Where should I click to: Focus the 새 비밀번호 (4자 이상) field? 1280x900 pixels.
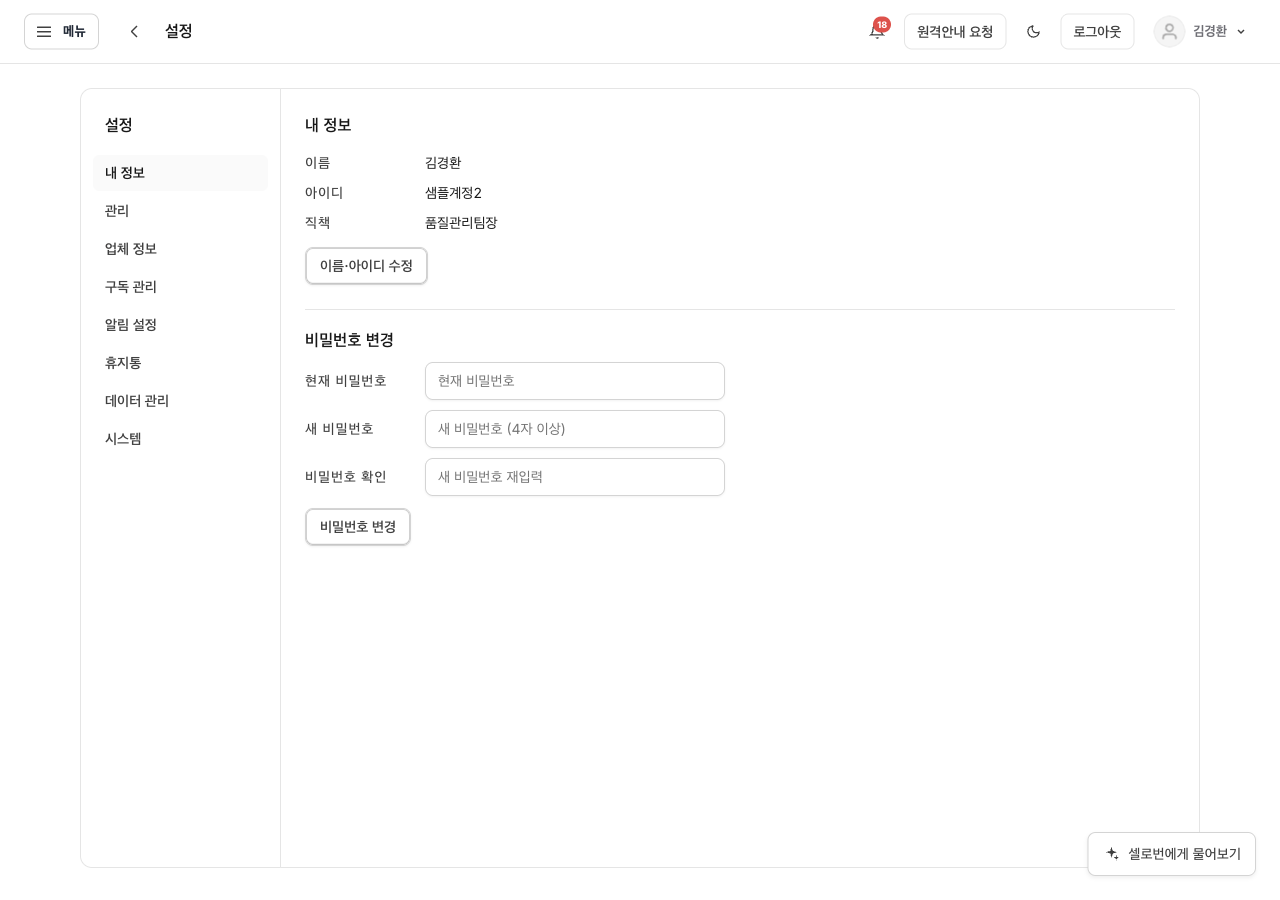(575, 429)
